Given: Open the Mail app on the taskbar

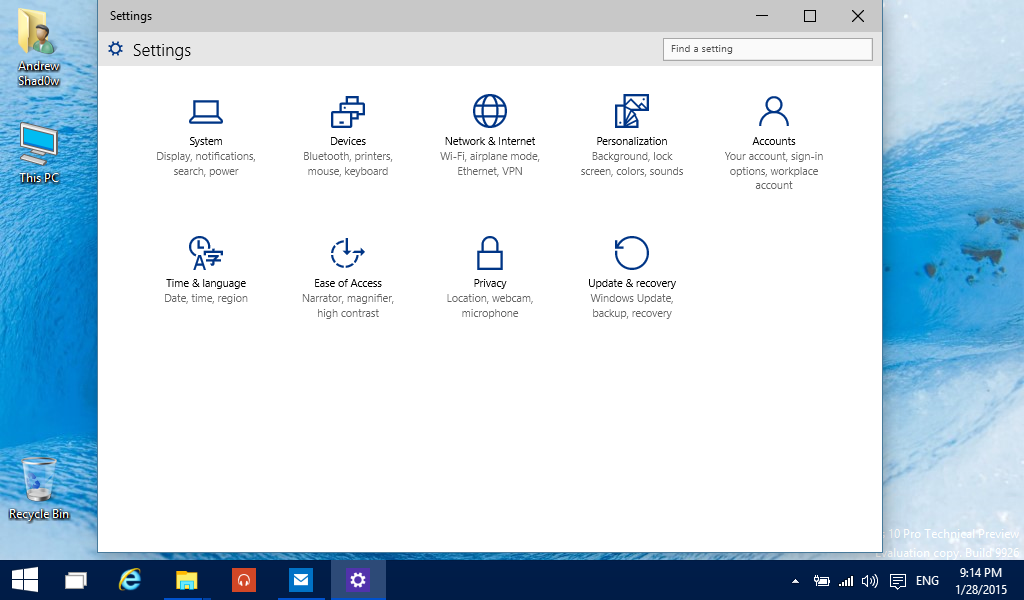Looking at the screenshot, I should [301, 580].
